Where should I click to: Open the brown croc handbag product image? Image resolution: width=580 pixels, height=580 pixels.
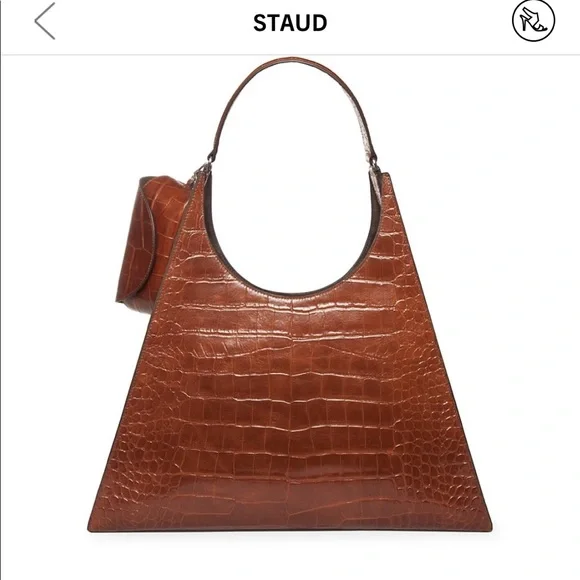pos(290,294)
